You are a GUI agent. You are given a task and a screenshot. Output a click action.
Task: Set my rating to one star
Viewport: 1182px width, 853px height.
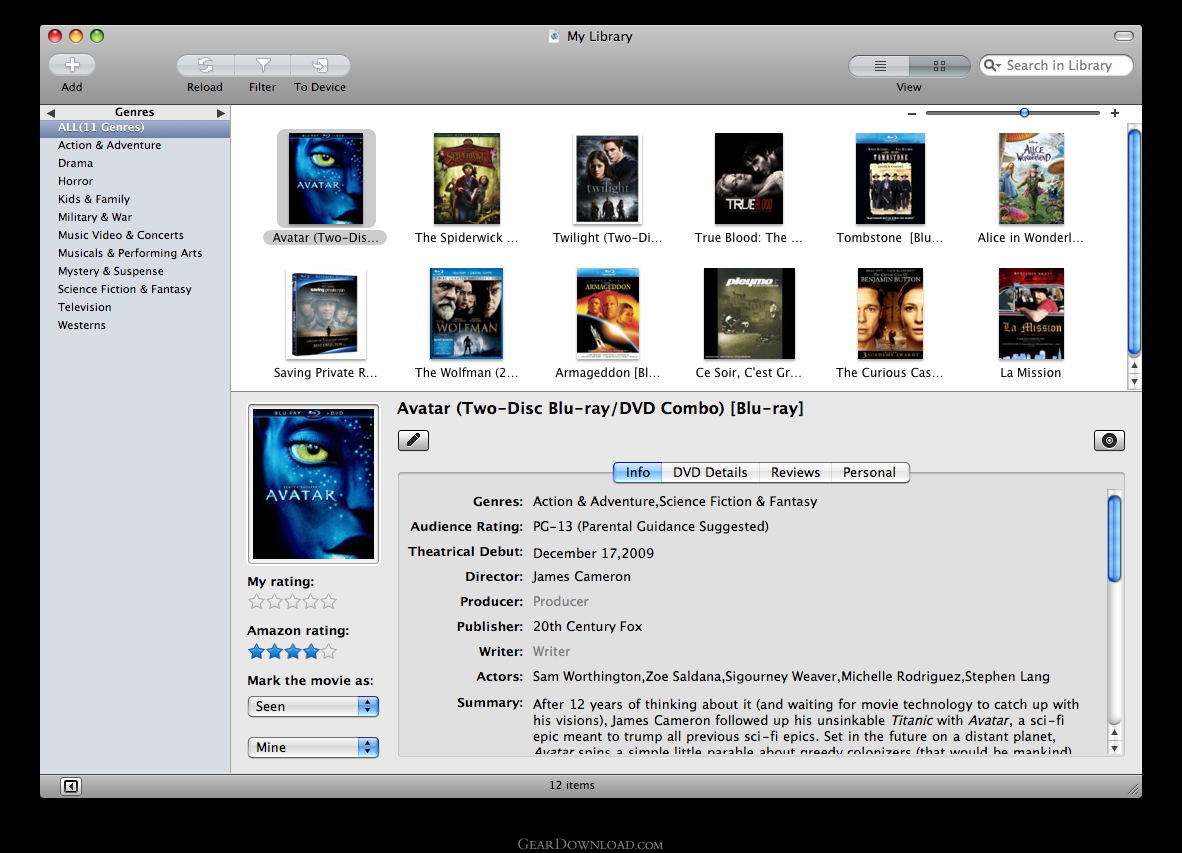256,601
